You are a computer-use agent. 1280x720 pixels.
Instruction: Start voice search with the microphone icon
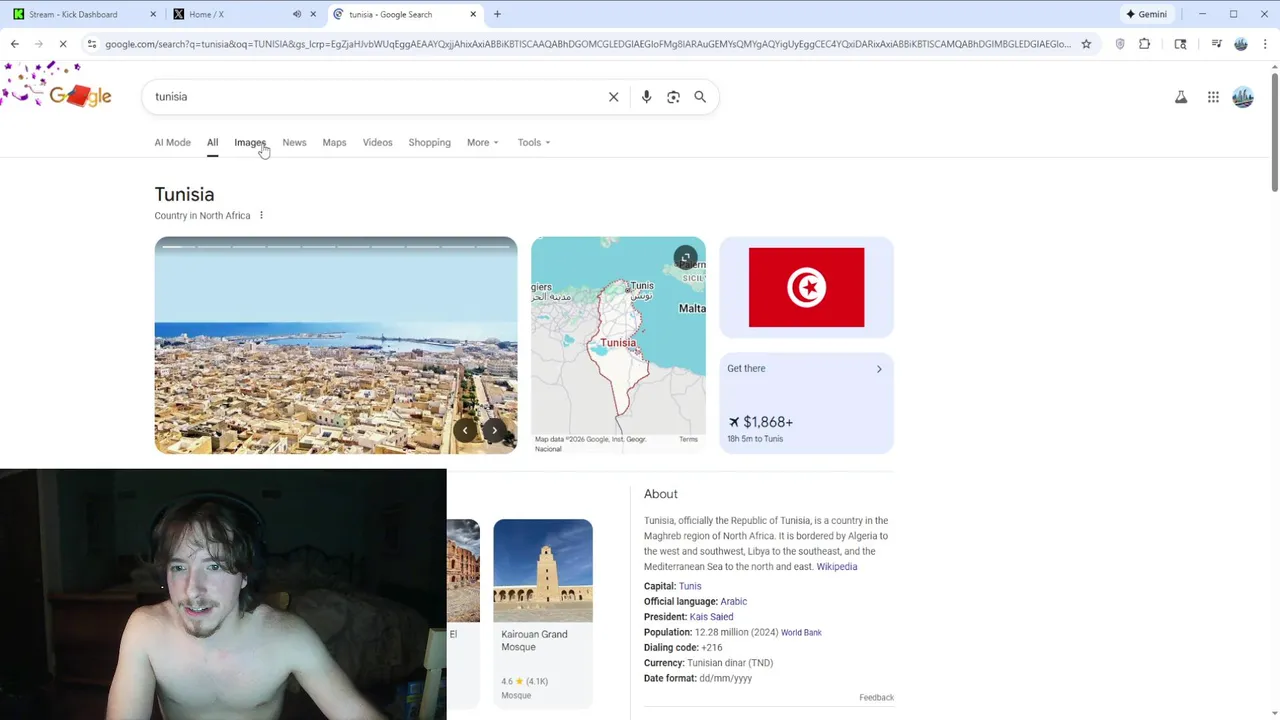(x=646, y=97)
